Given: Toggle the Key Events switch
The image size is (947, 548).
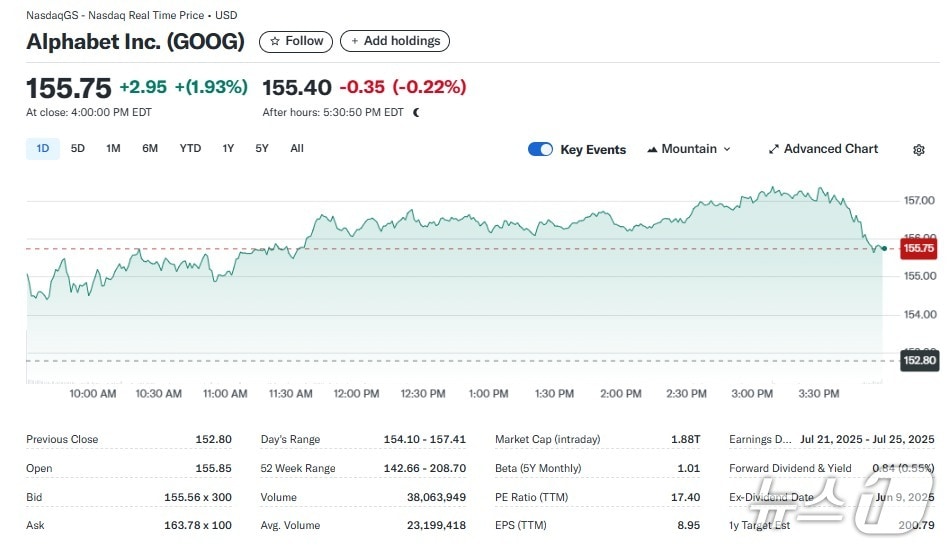Looking at the screenshot, I should pos(540,149).
